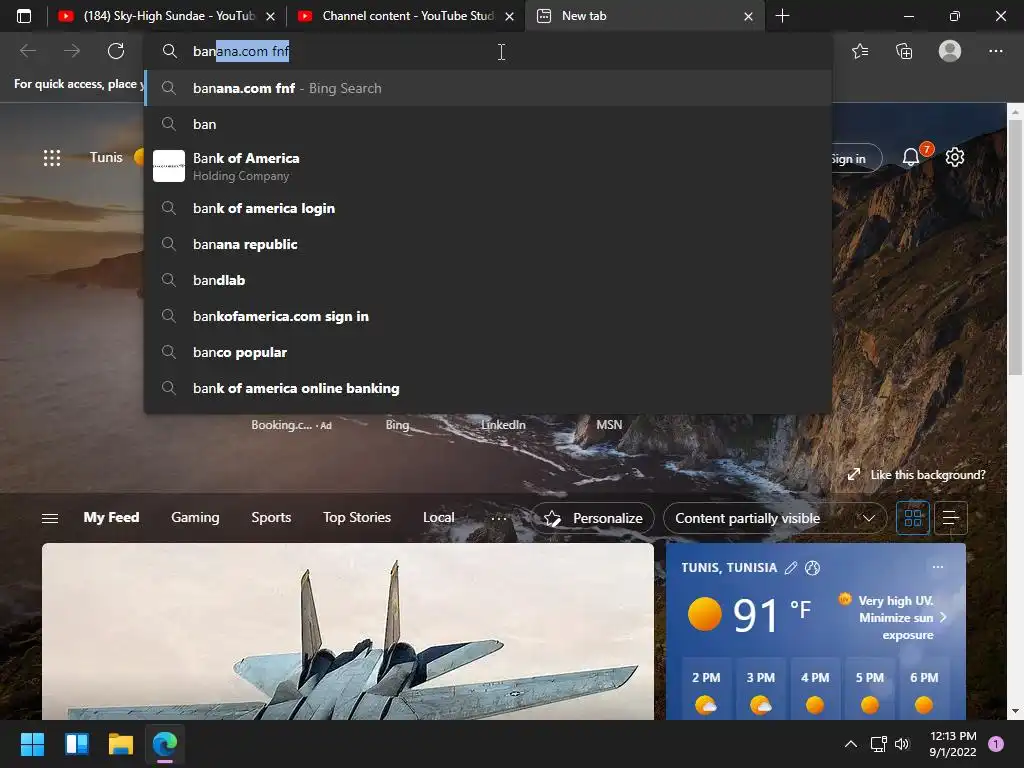Open the Booking.com ad quick link
The height and width of the screenshot is (768, 1024).
click(x=291, y=424)
